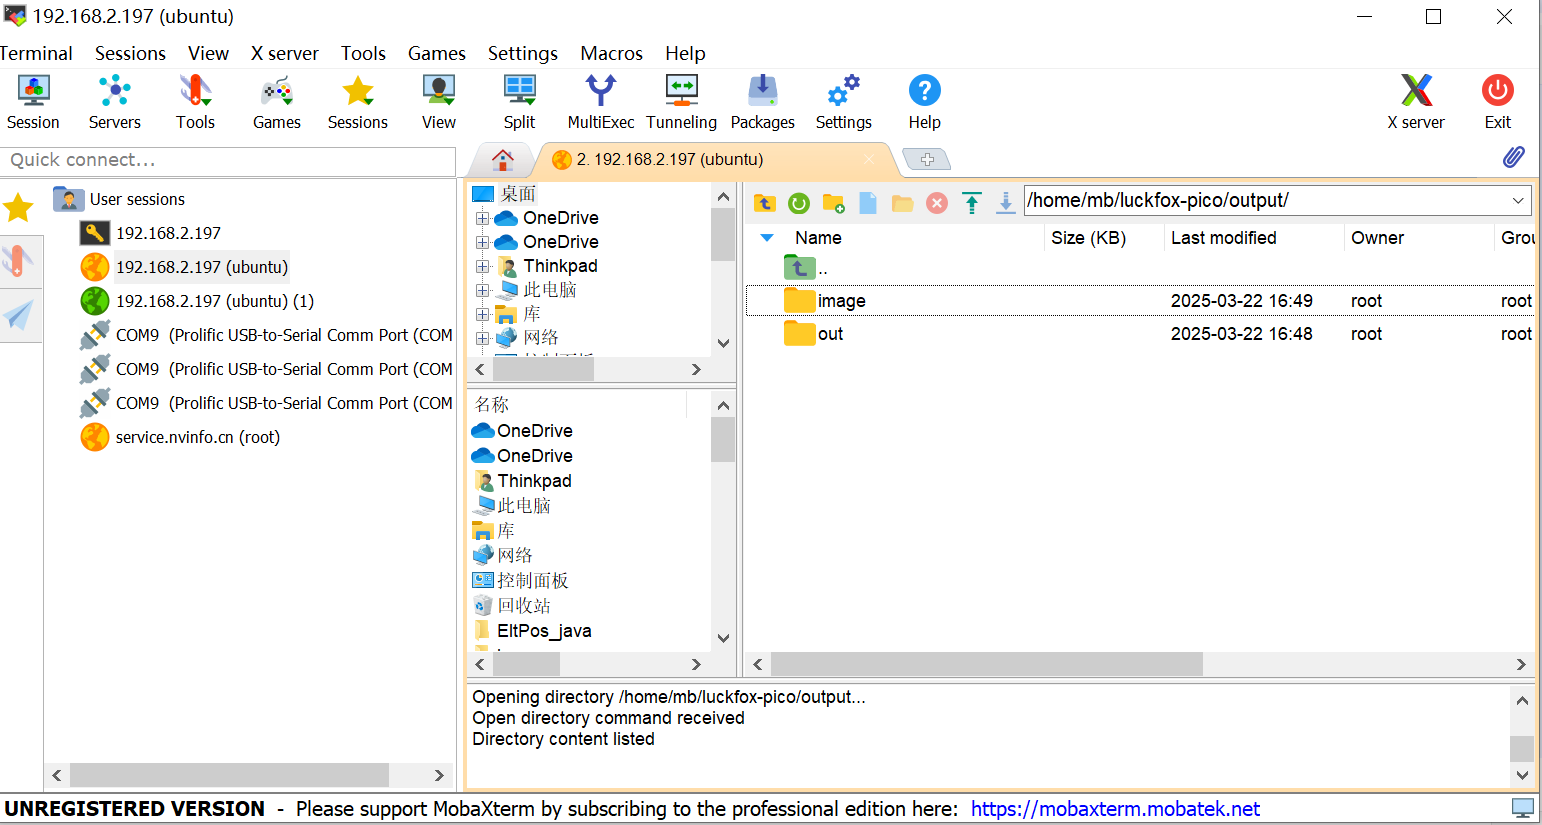Click the paperclip icon beside the tab bar
The width and height of the screenshot is (1542, 825).
(x=1514, y=157)
